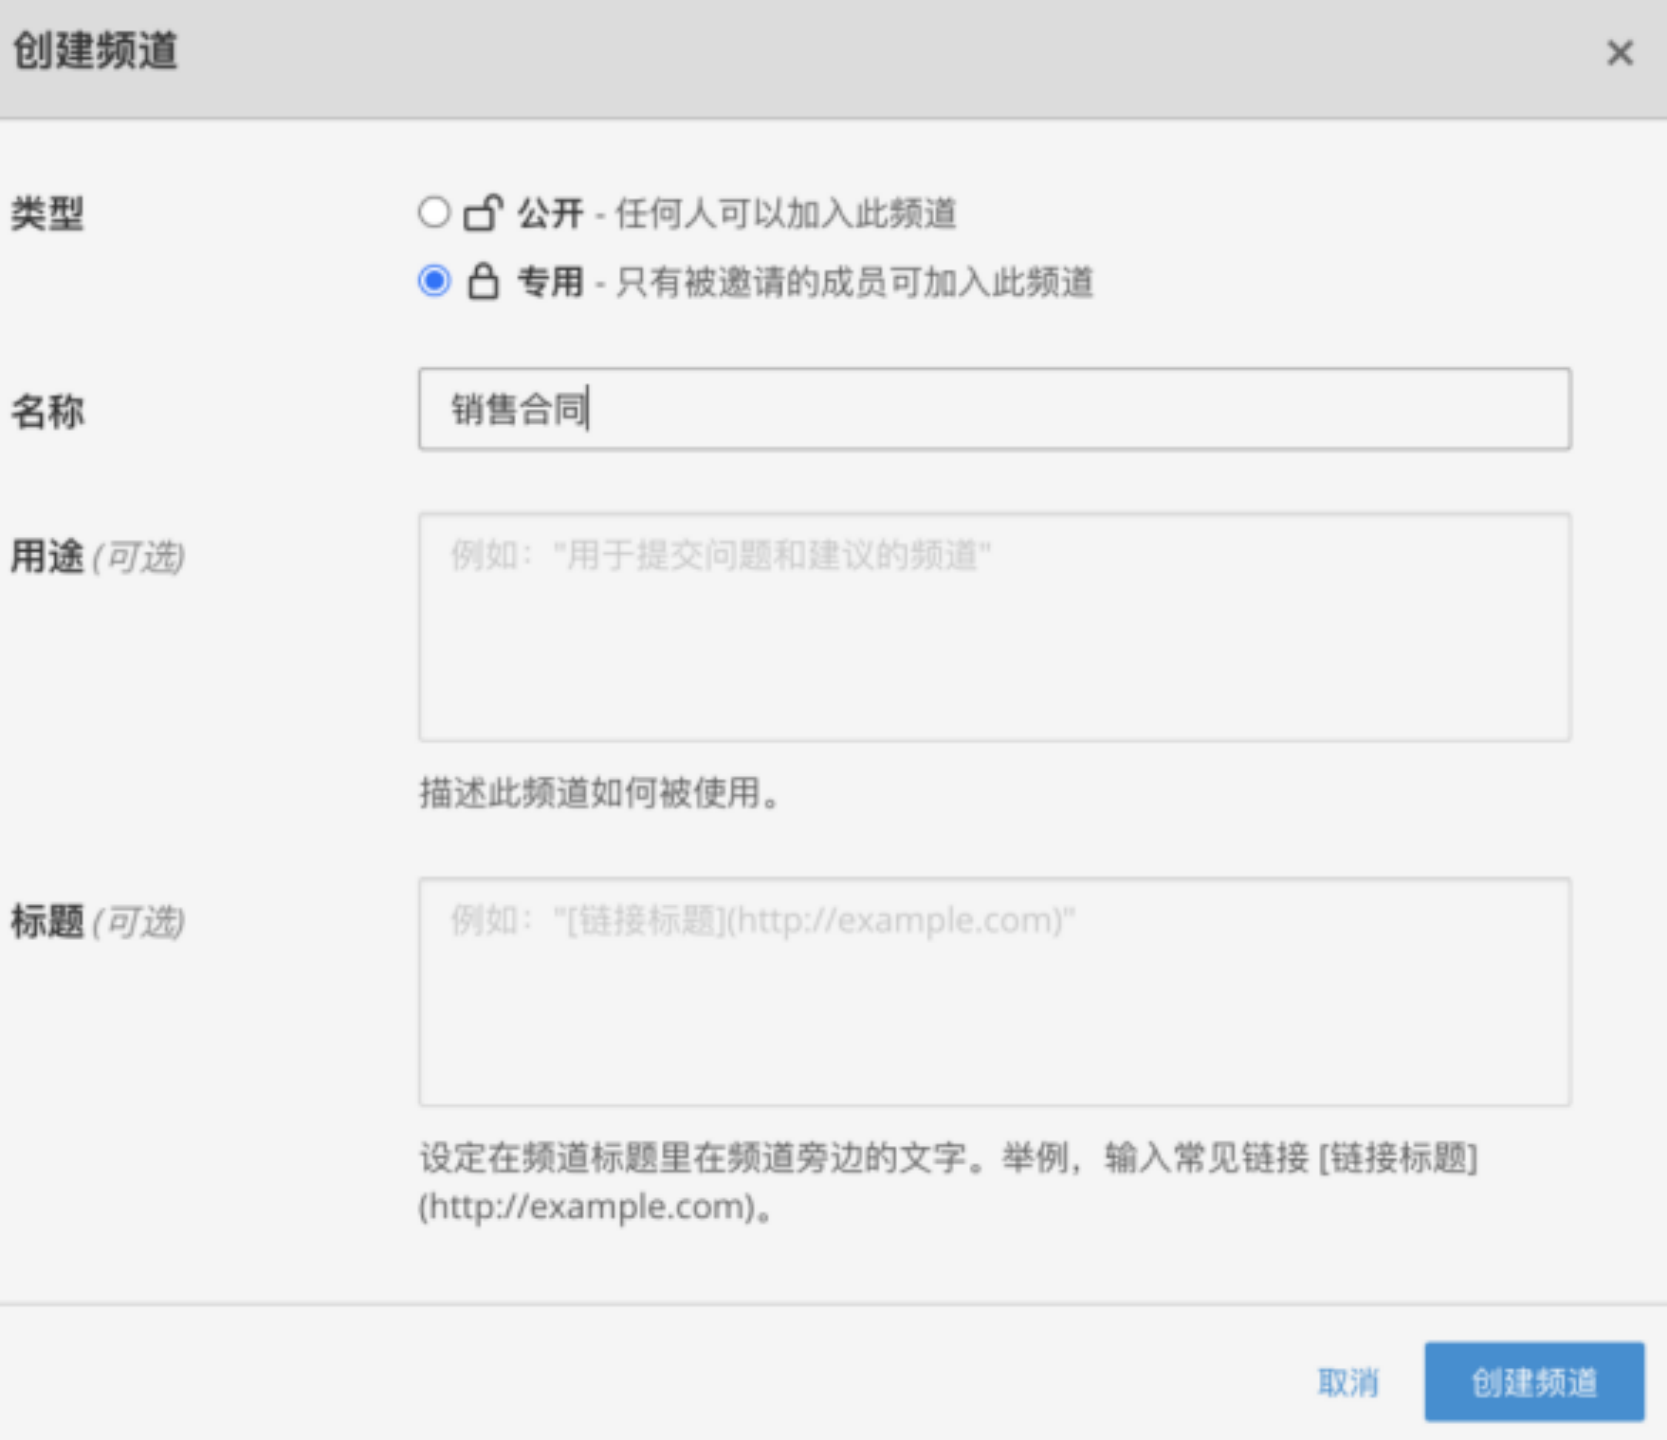The width and height of the screenshot is (1667, 1440).
Task: Click the 用途 (可选) field label
Action: [x=98, y=556]
